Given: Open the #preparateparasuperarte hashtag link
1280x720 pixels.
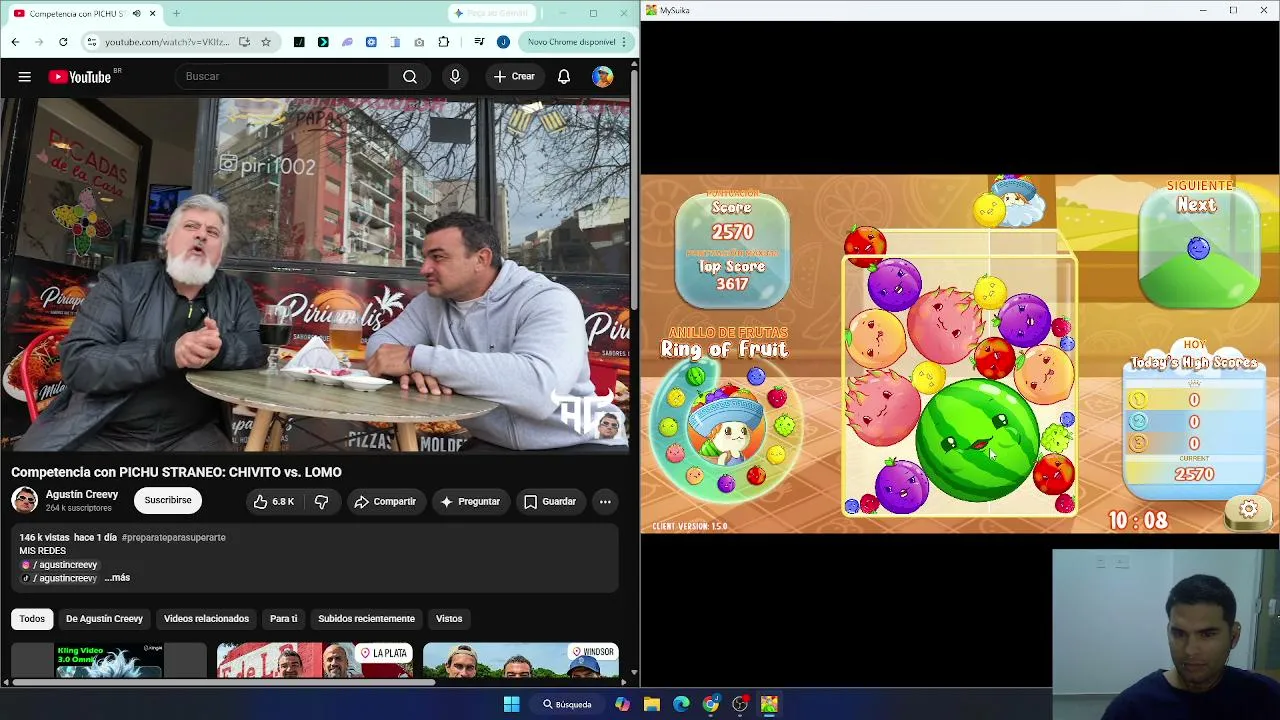Looking at the screenshot, I should click(x=173, y=537).
